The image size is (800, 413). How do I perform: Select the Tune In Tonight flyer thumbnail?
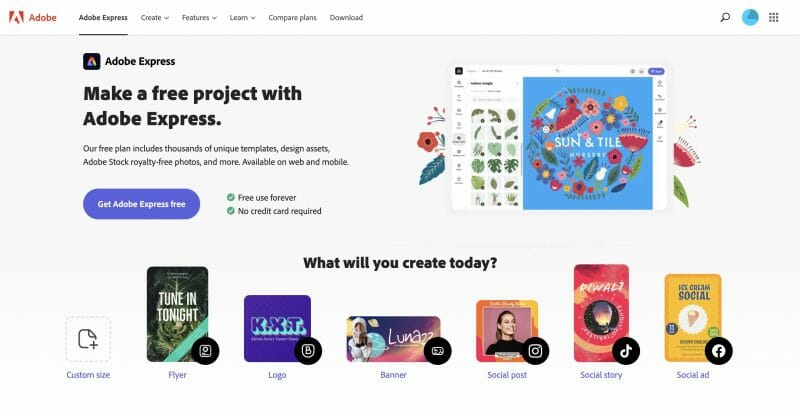pyautogui.click(x=177, y=314)
